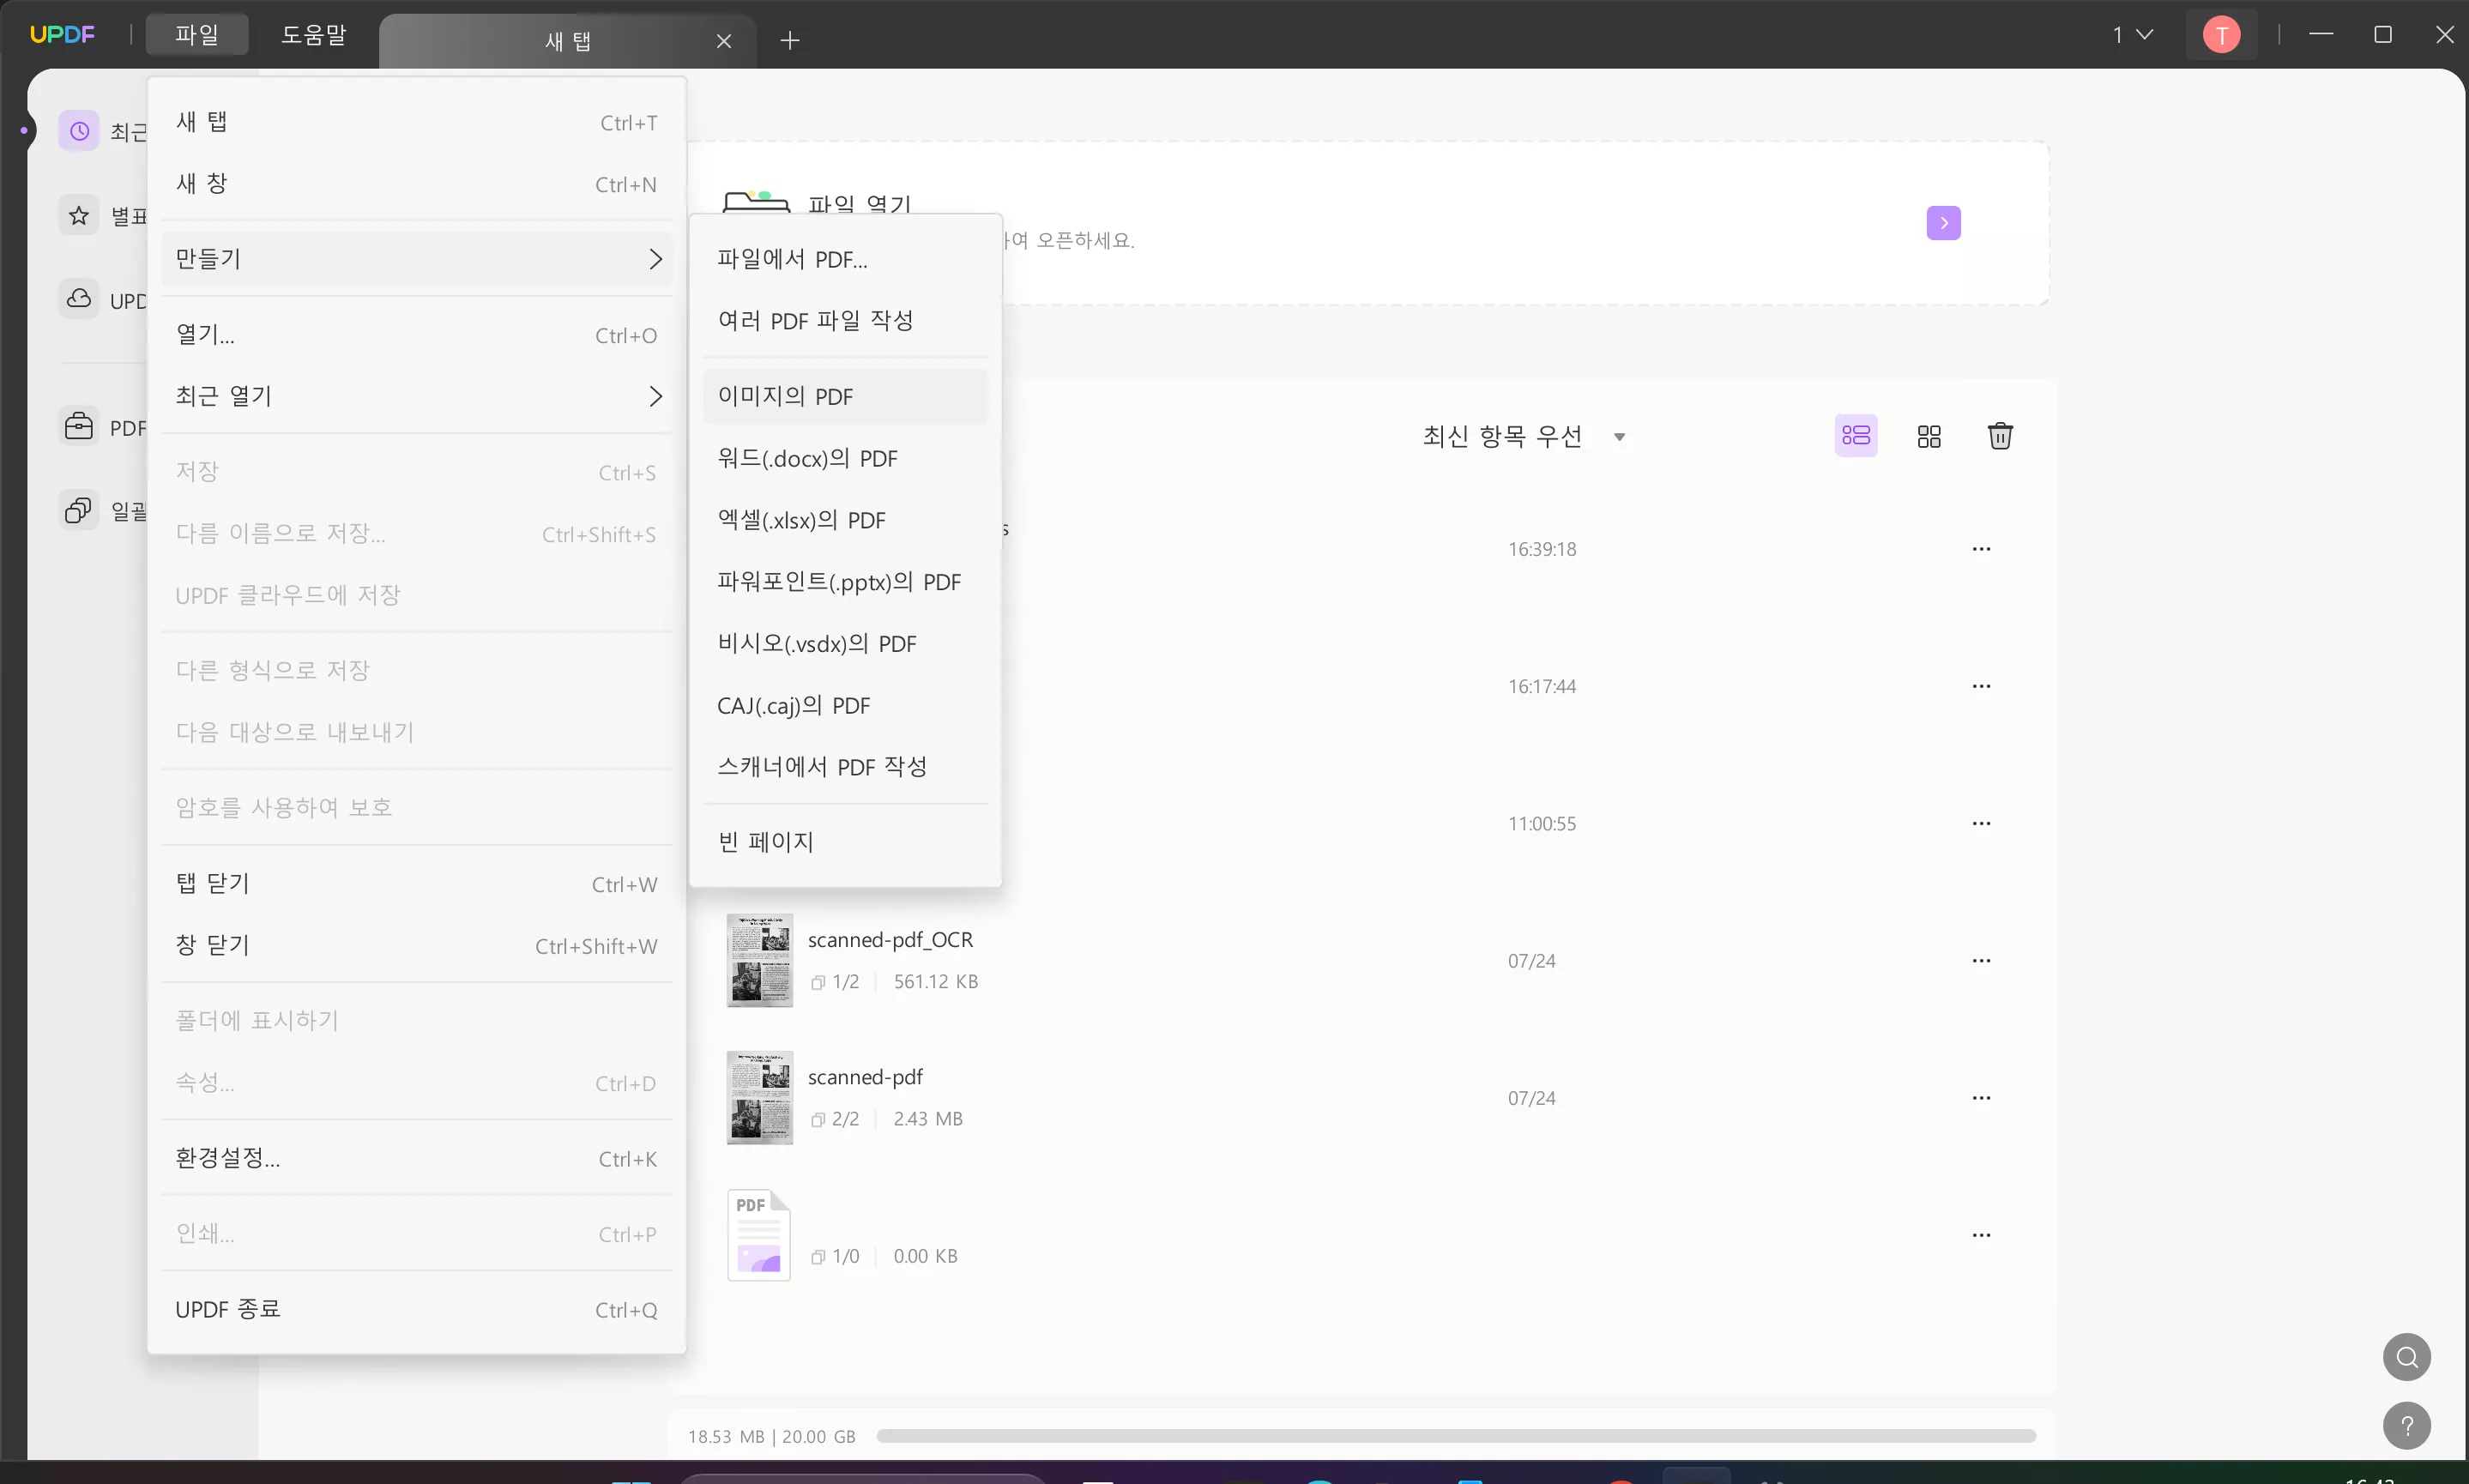Viewport: 2469px width, 1484px height.
Task: Click the UPDF logo
Action: pyautogui.click(x=62, y=34)
